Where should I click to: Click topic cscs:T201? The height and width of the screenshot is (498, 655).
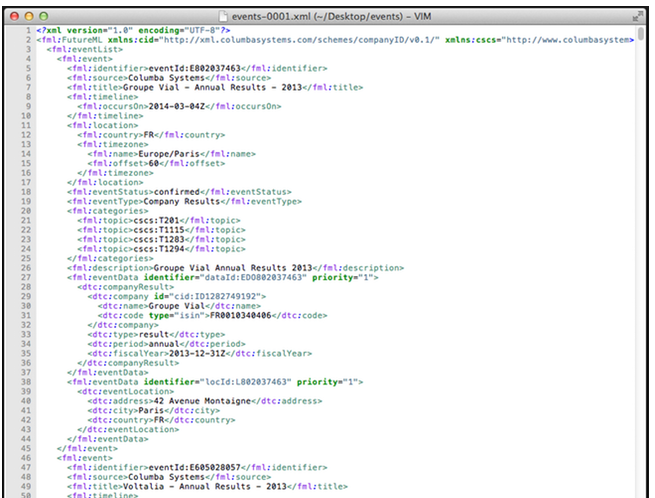(x=156, y=220)
